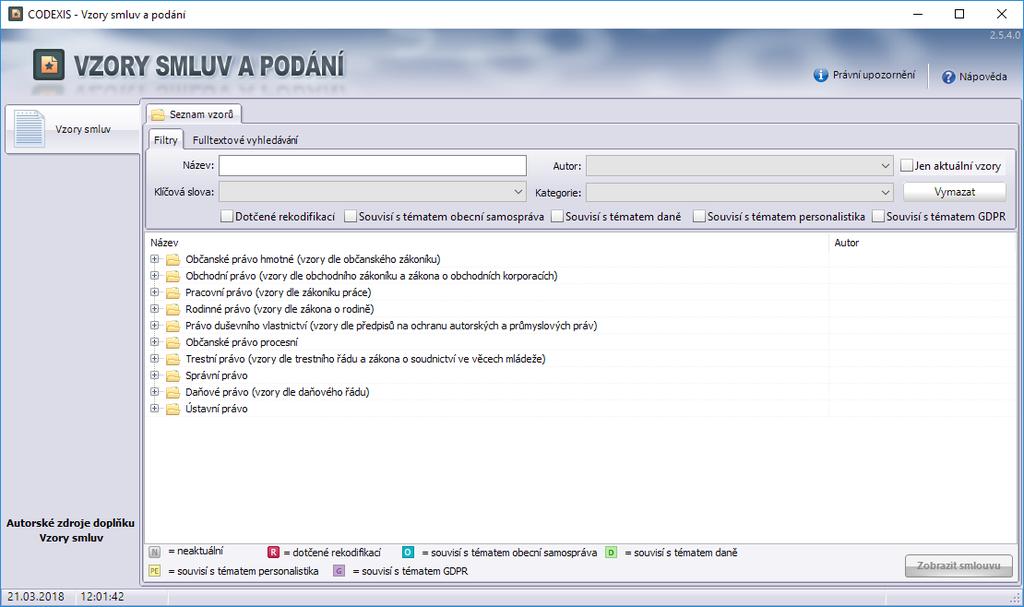Click the CODEXIS app icon in the title bar
1024x607 pixels.
(15, 14)
